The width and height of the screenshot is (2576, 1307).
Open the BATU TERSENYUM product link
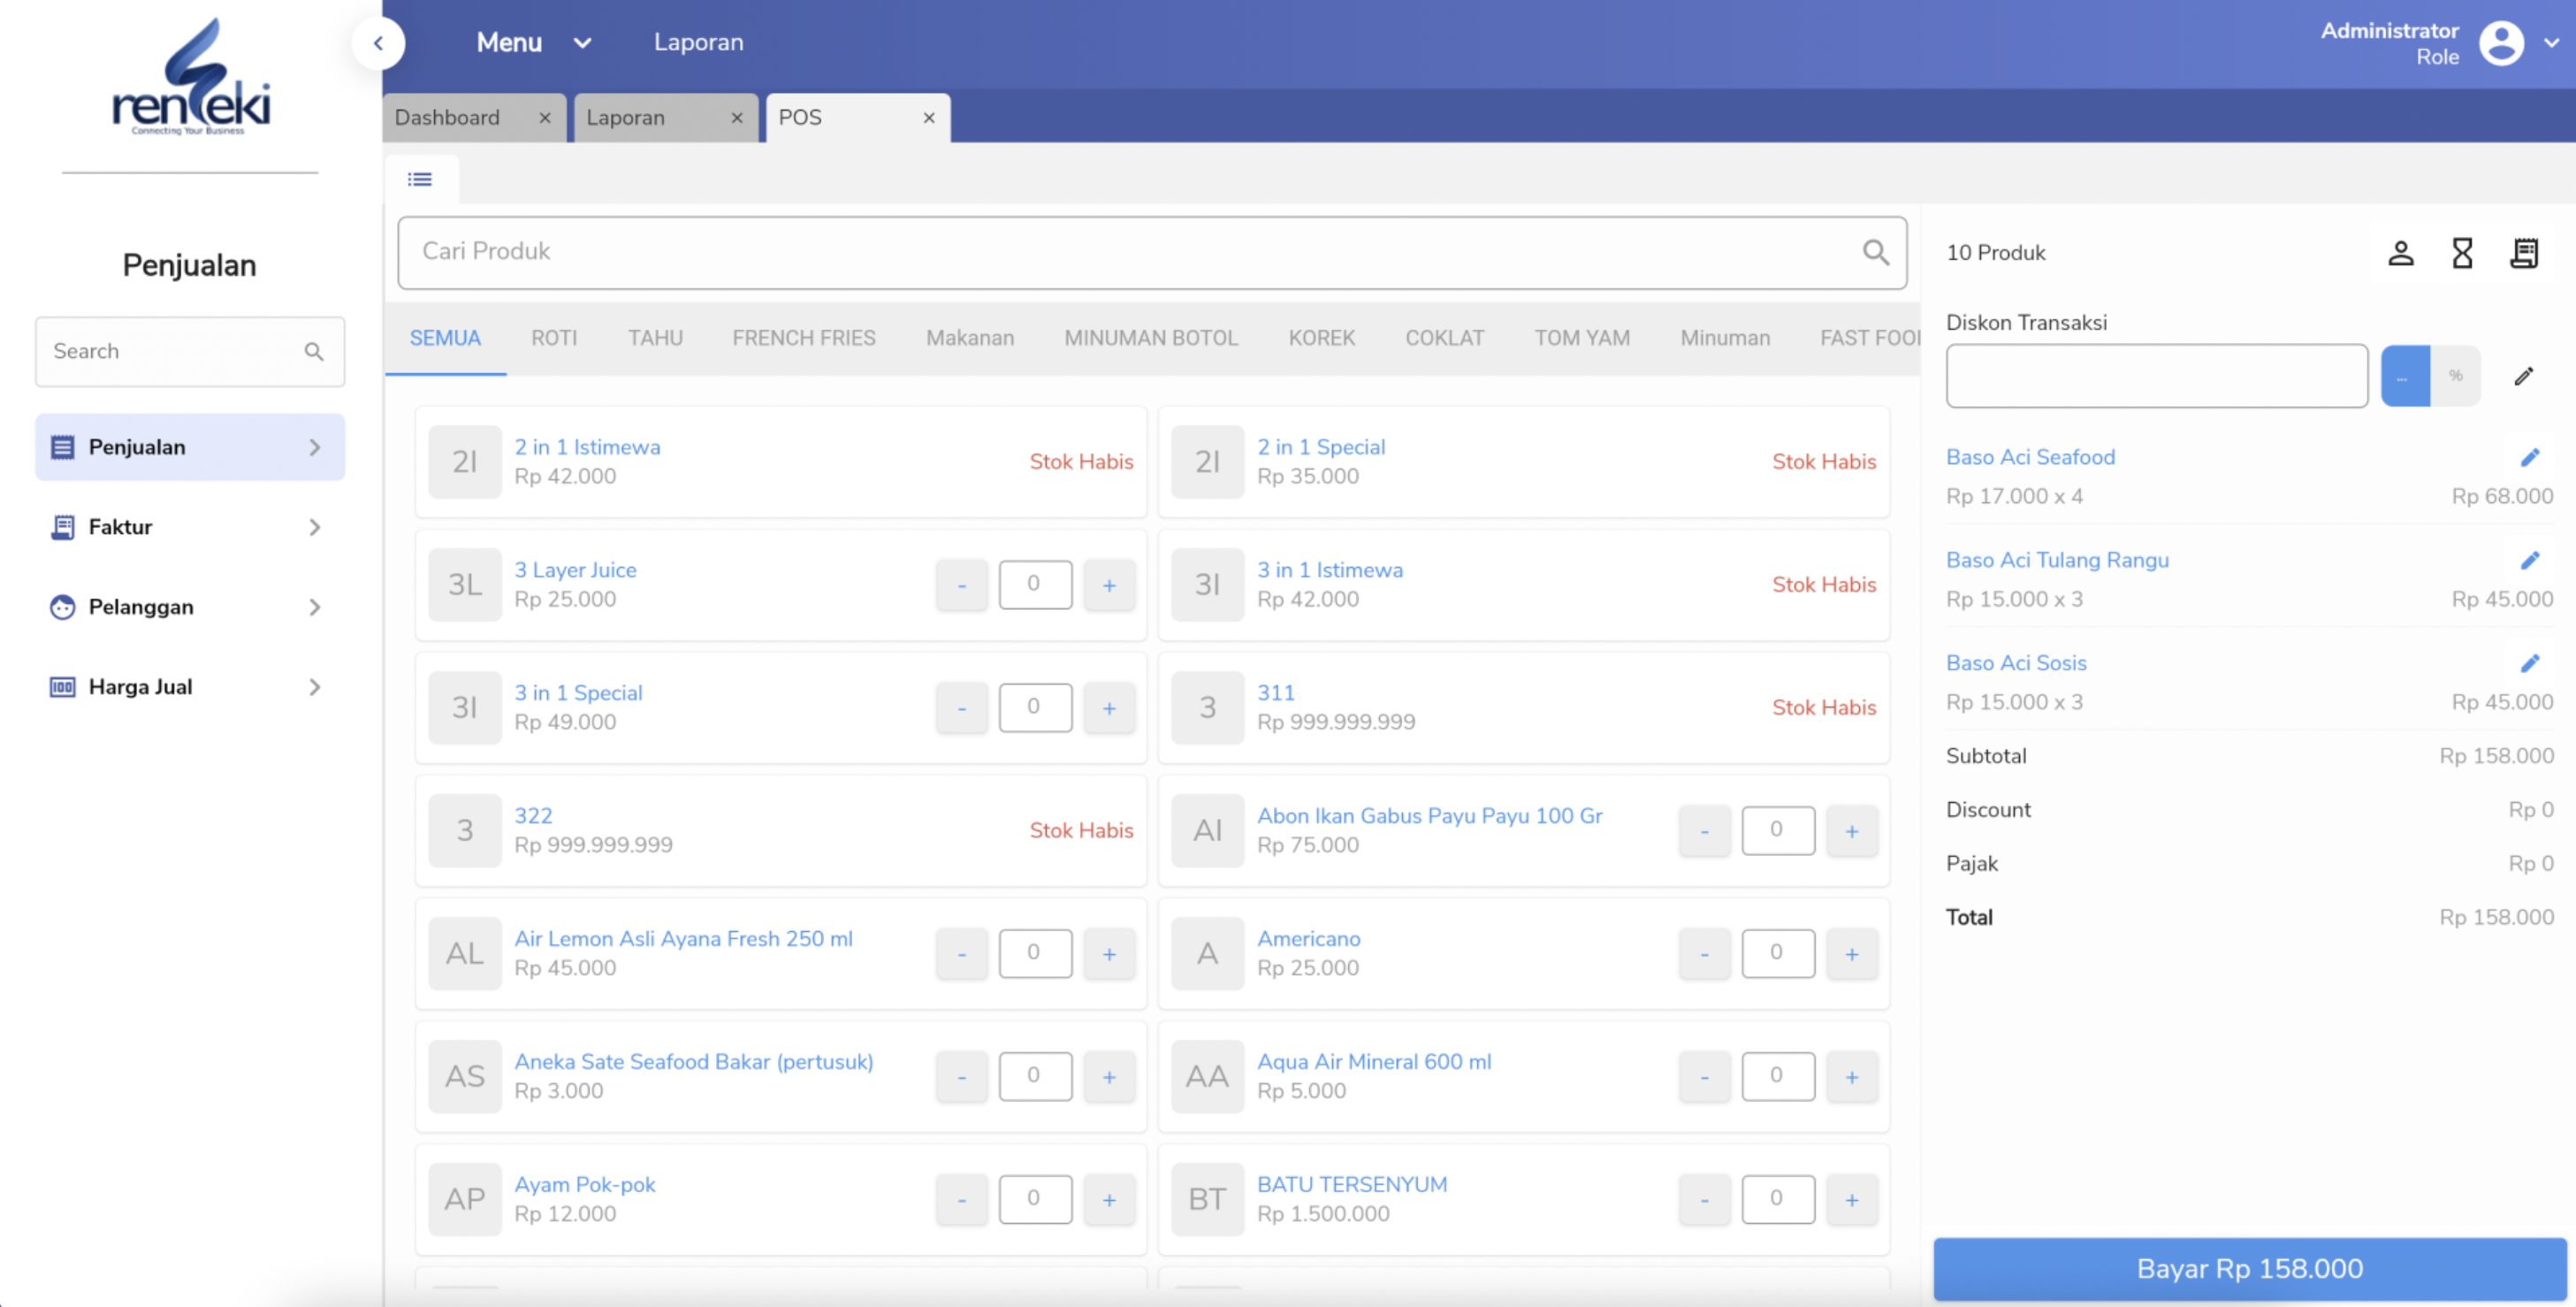pos(1352,1185)
